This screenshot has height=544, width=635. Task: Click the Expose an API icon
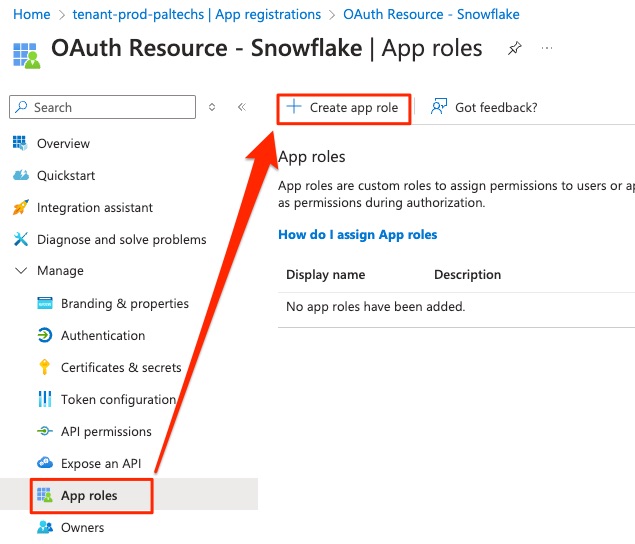pyautogui.click(x=44, y=463)
